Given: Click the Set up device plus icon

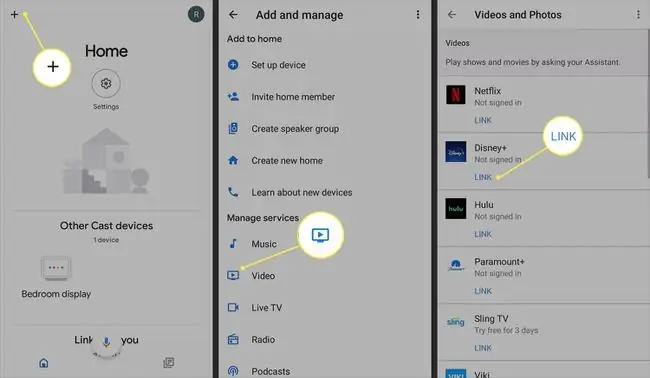Looking at the screenshot, I should pos(233,65).
